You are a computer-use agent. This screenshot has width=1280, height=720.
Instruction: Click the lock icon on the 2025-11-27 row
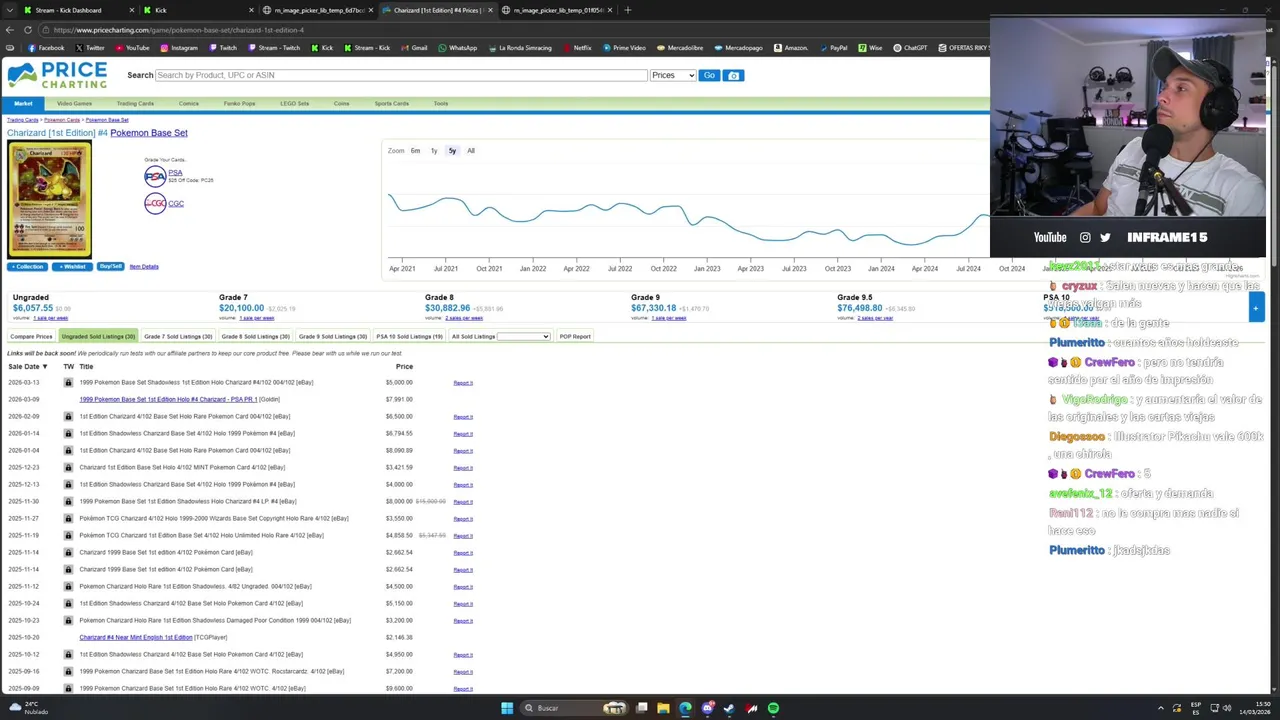click(68, 518)
